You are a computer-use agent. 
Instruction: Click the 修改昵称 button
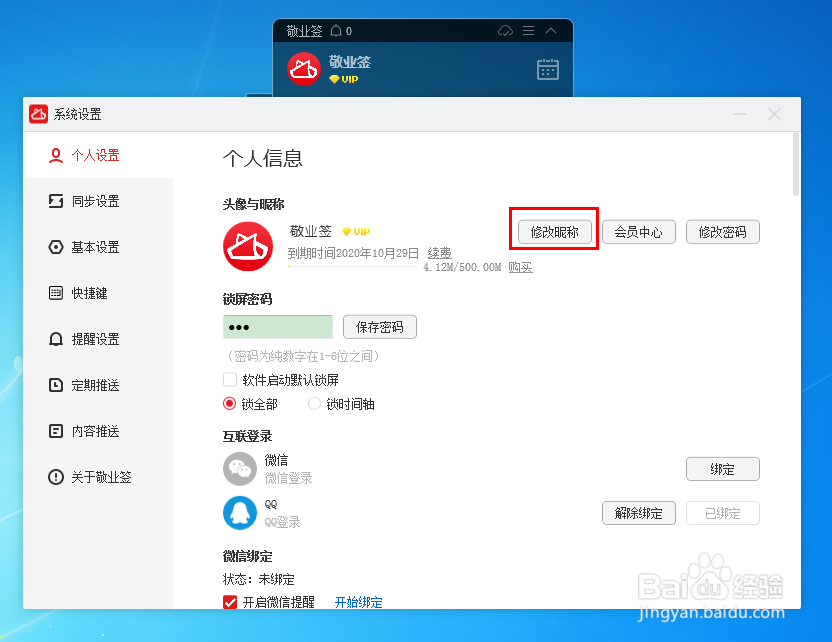coord(554,232)
